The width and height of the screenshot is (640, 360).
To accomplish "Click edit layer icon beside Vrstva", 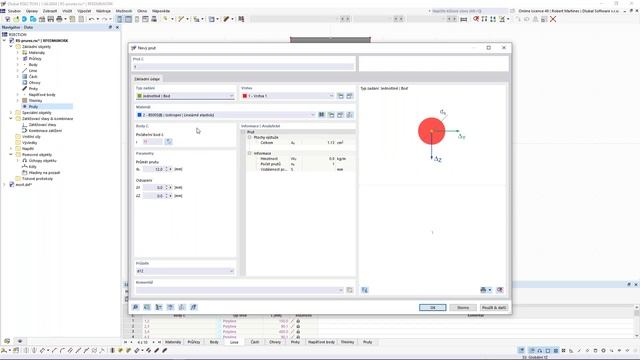I will 350,96.
